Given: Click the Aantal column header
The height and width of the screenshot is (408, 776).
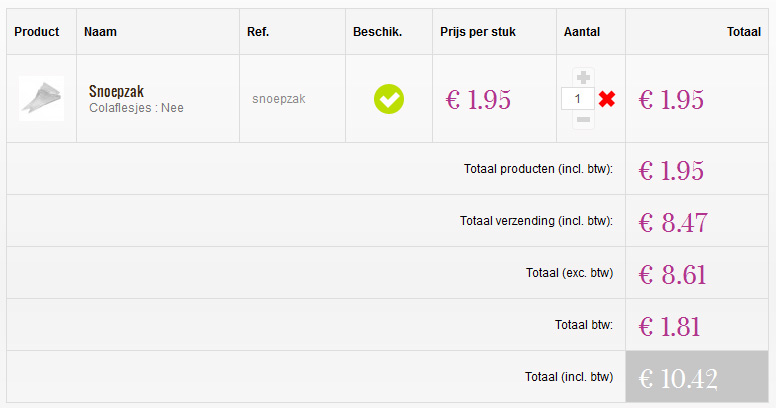Looking at the screenshot, I should [582, 32].
